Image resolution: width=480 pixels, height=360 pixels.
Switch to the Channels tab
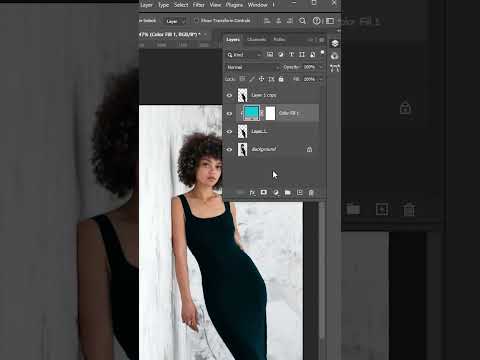tap(256, 39)
